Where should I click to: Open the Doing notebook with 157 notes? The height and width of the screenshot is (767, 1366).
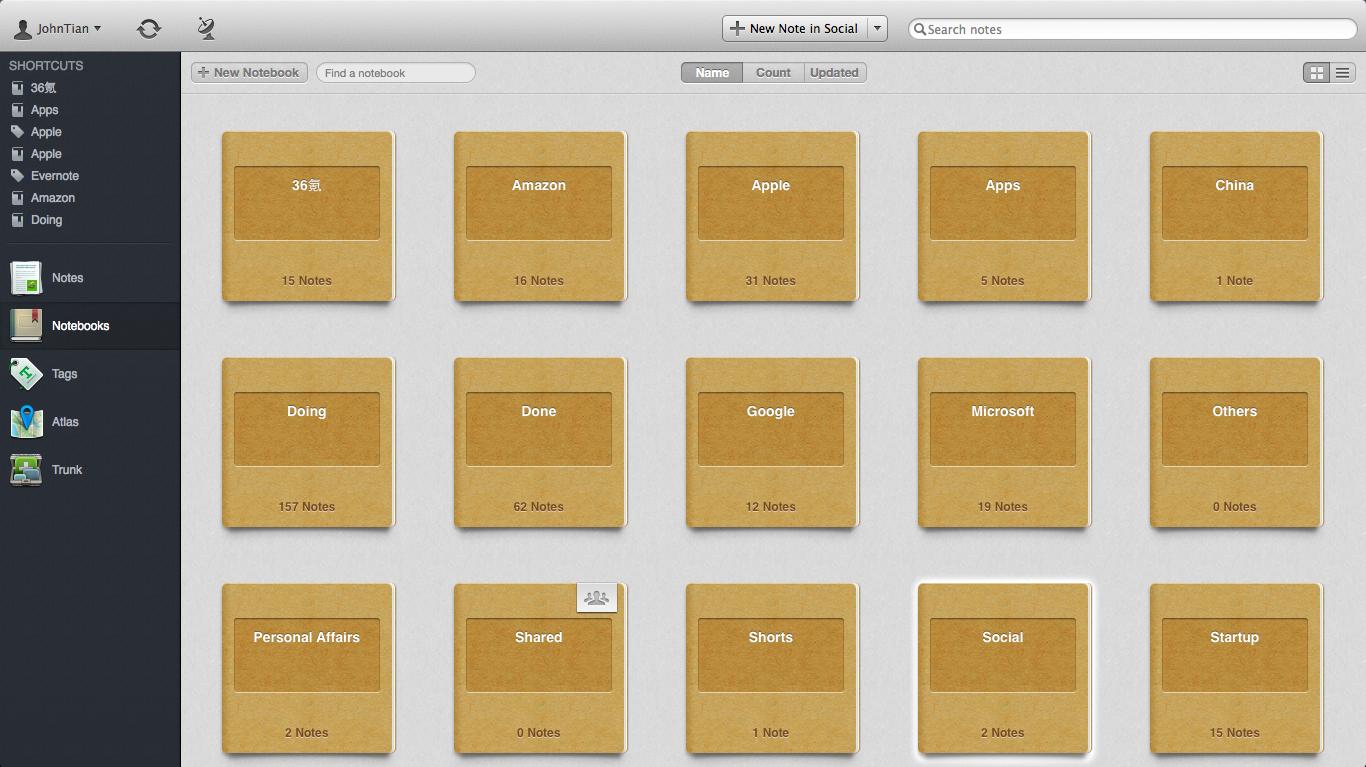point(308,441)
